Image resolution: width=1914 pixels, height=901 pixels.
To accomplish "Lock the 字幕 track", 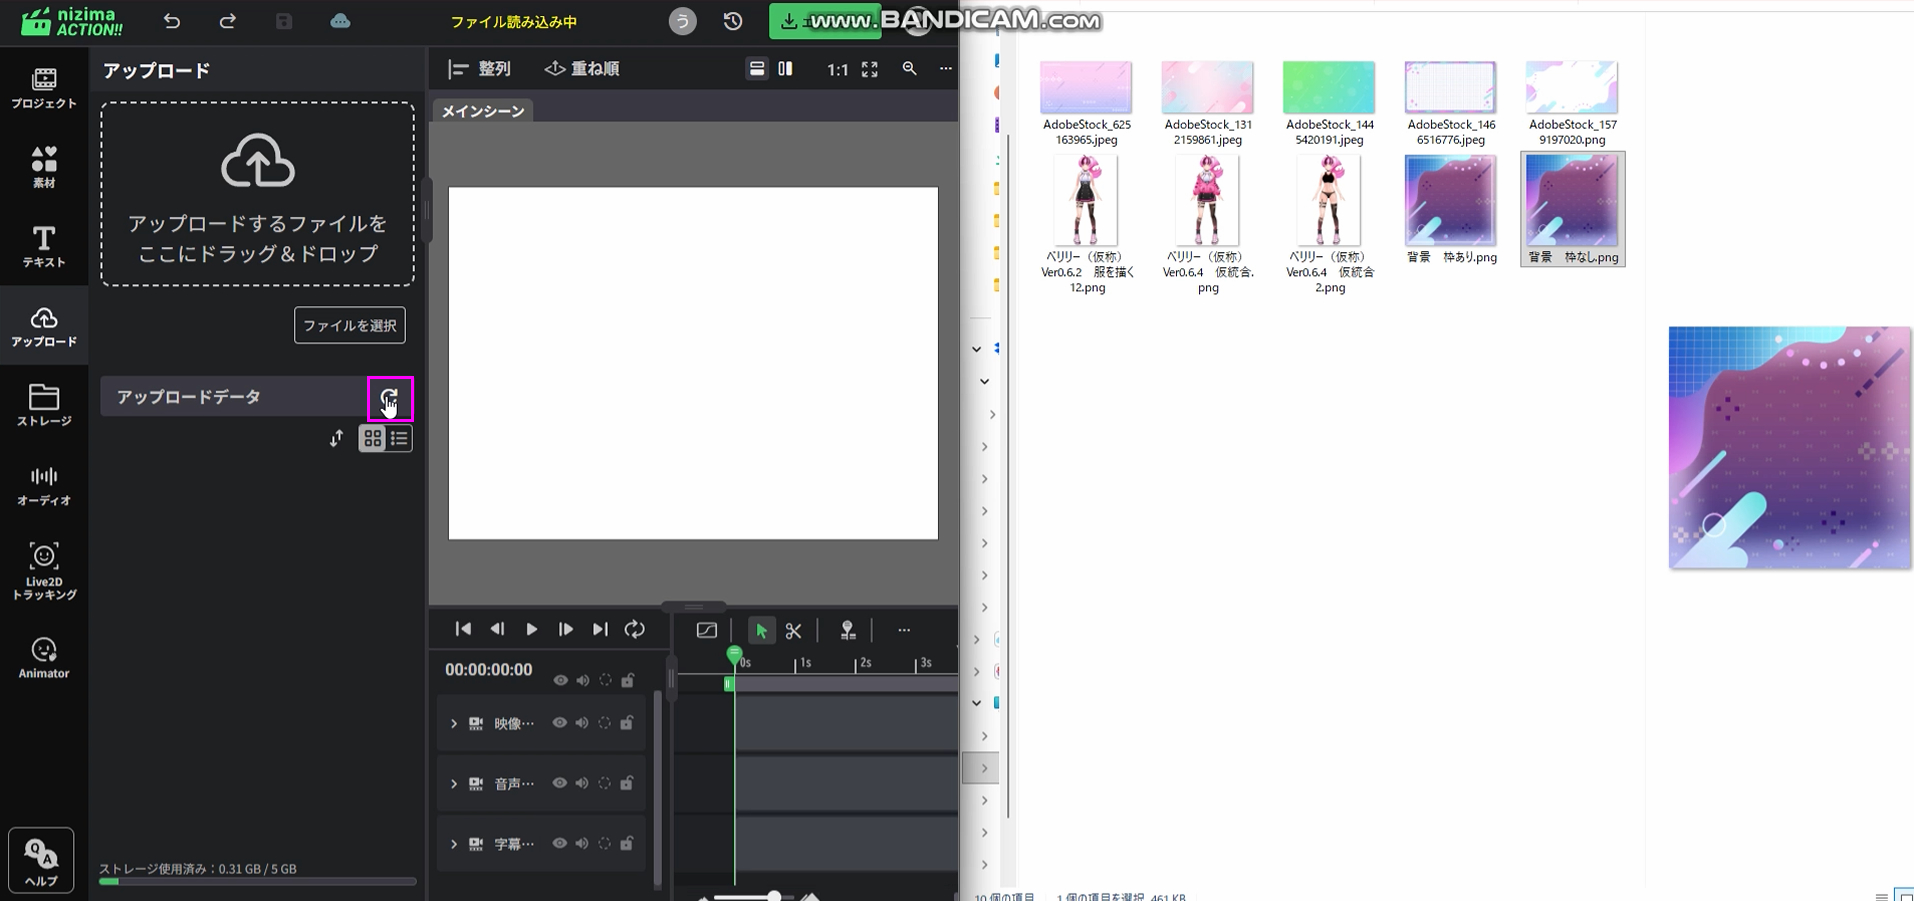I will (x=627, y=843).
